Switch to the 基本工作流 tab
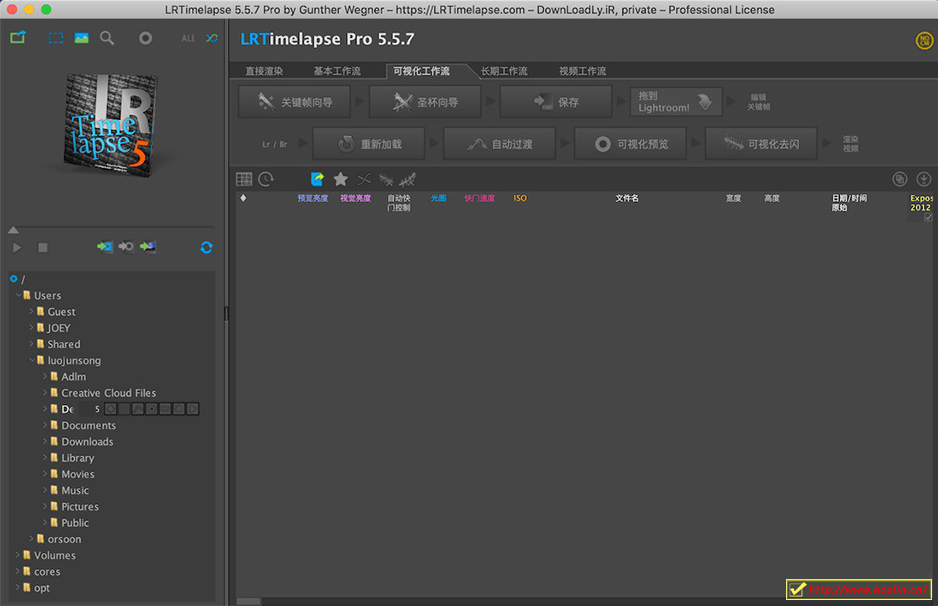 (x=337, y=71)
